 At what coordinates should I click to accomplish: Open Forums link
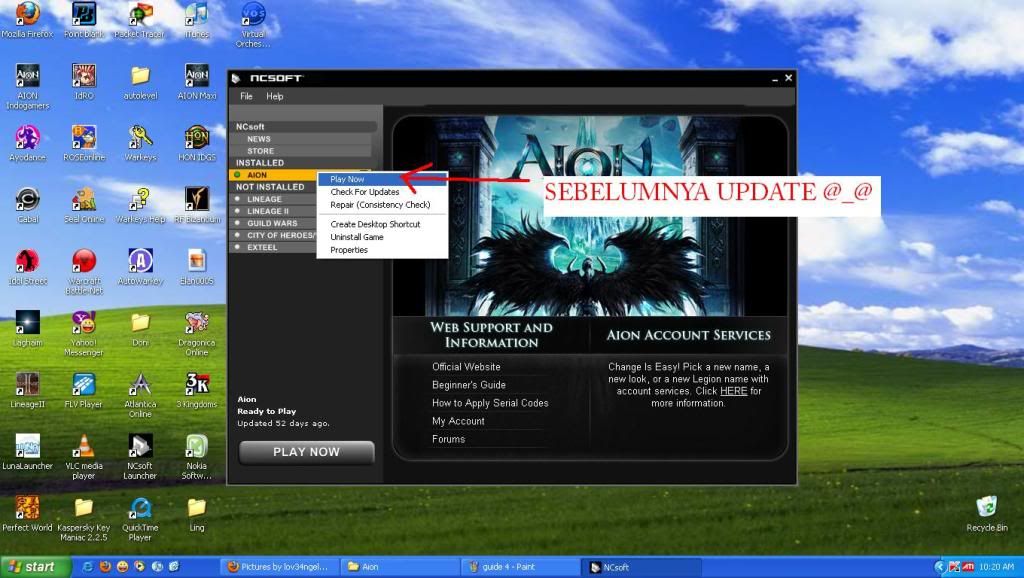tap(448, 440)
